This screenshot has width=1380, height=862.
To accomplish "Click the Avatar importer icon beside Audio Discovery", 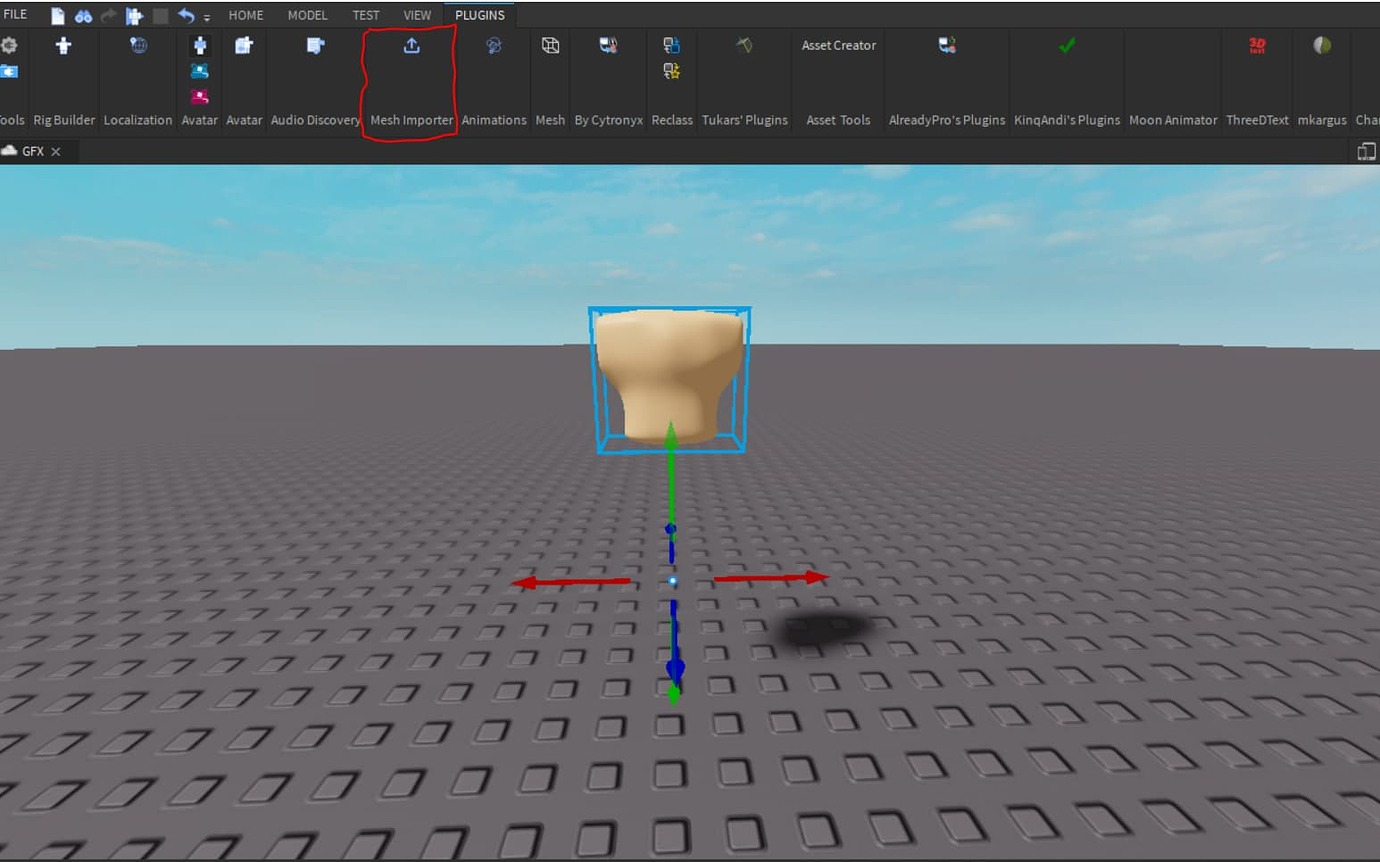I will tap(244, 45).
